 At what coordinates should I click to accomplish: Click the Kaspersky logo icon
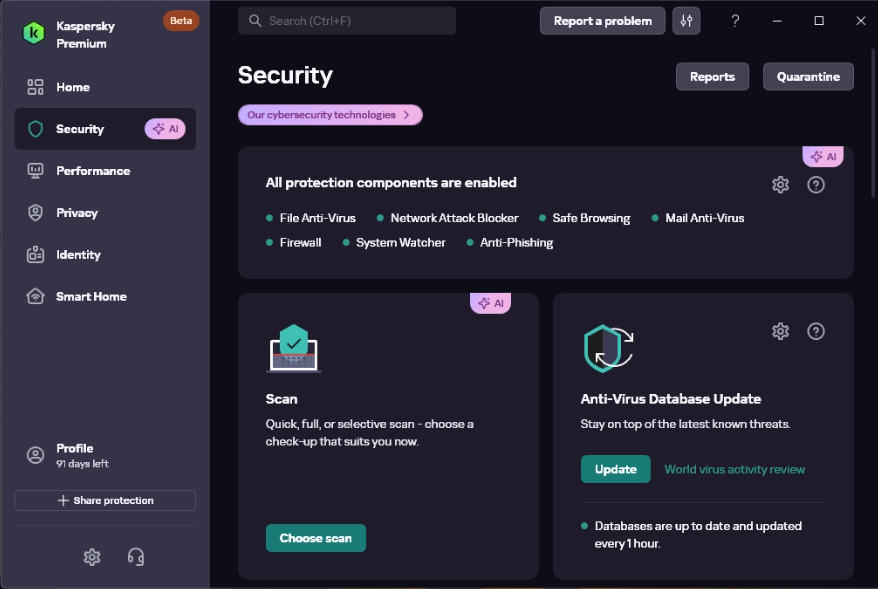[x=34, y=33]
